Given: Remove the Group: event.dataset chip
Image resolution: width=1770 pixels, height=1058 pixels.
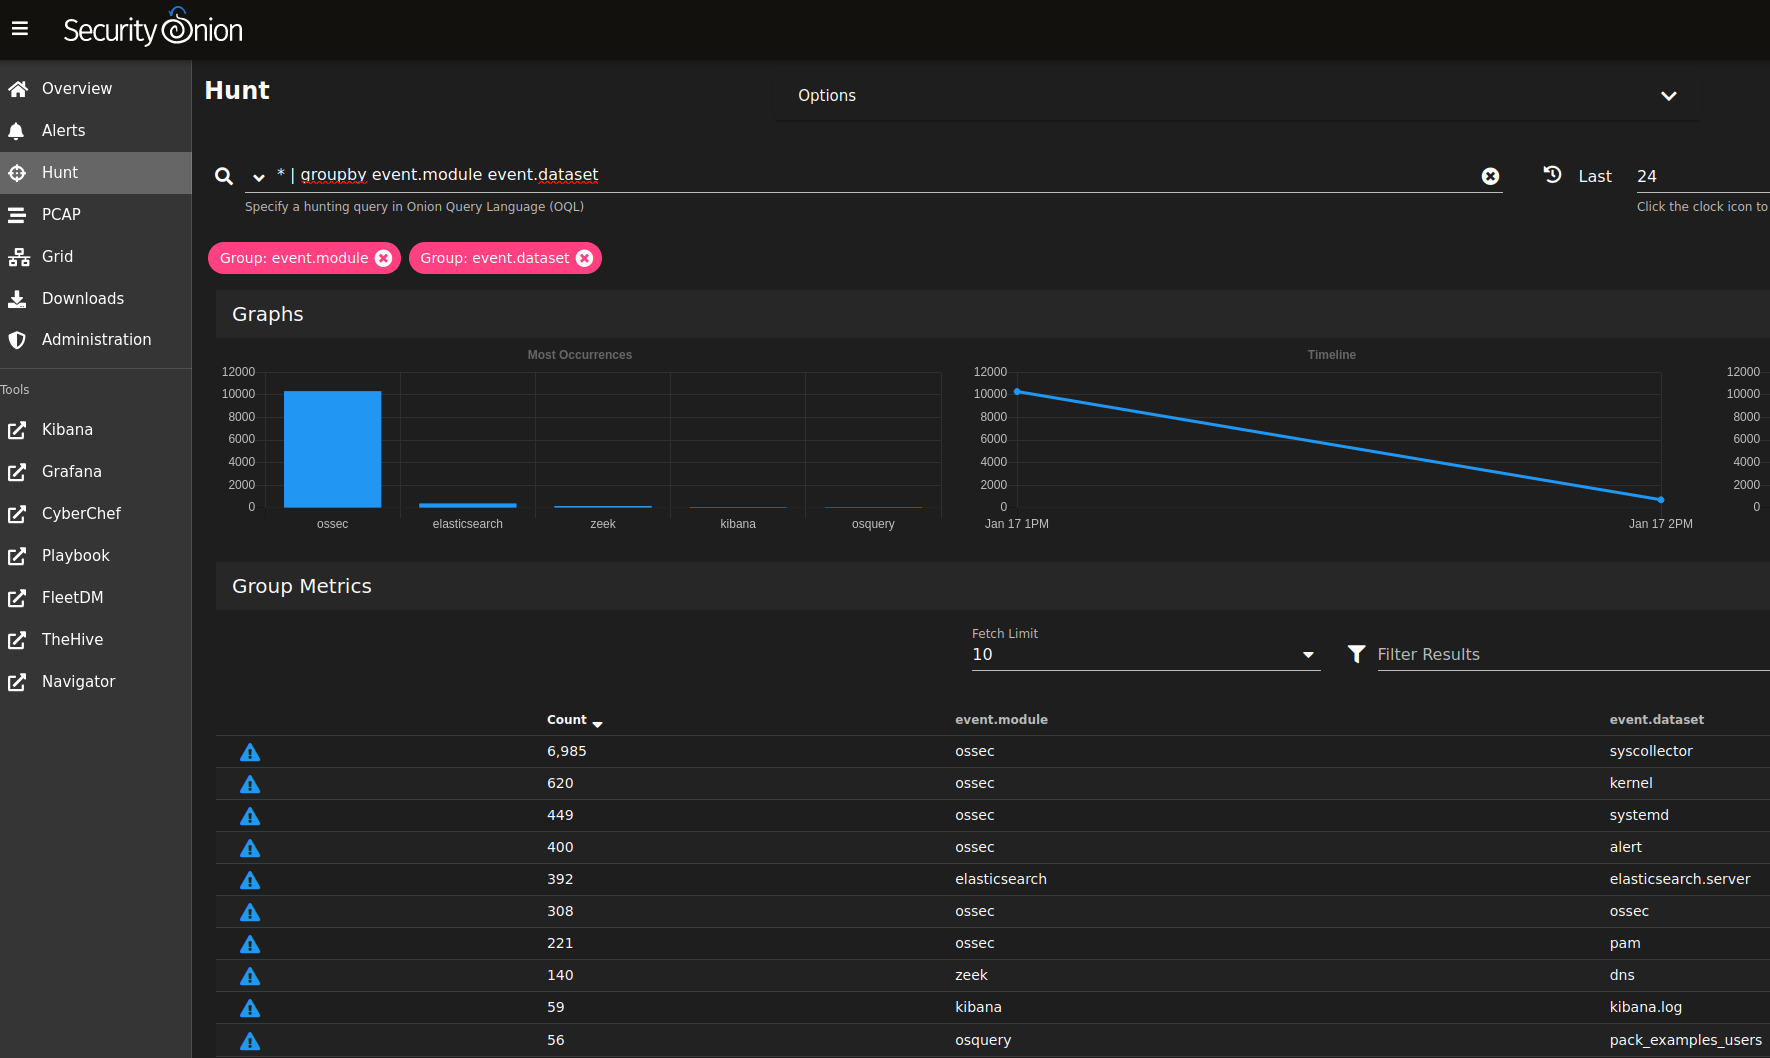Looking at the screenshot, I should [585, 258].
